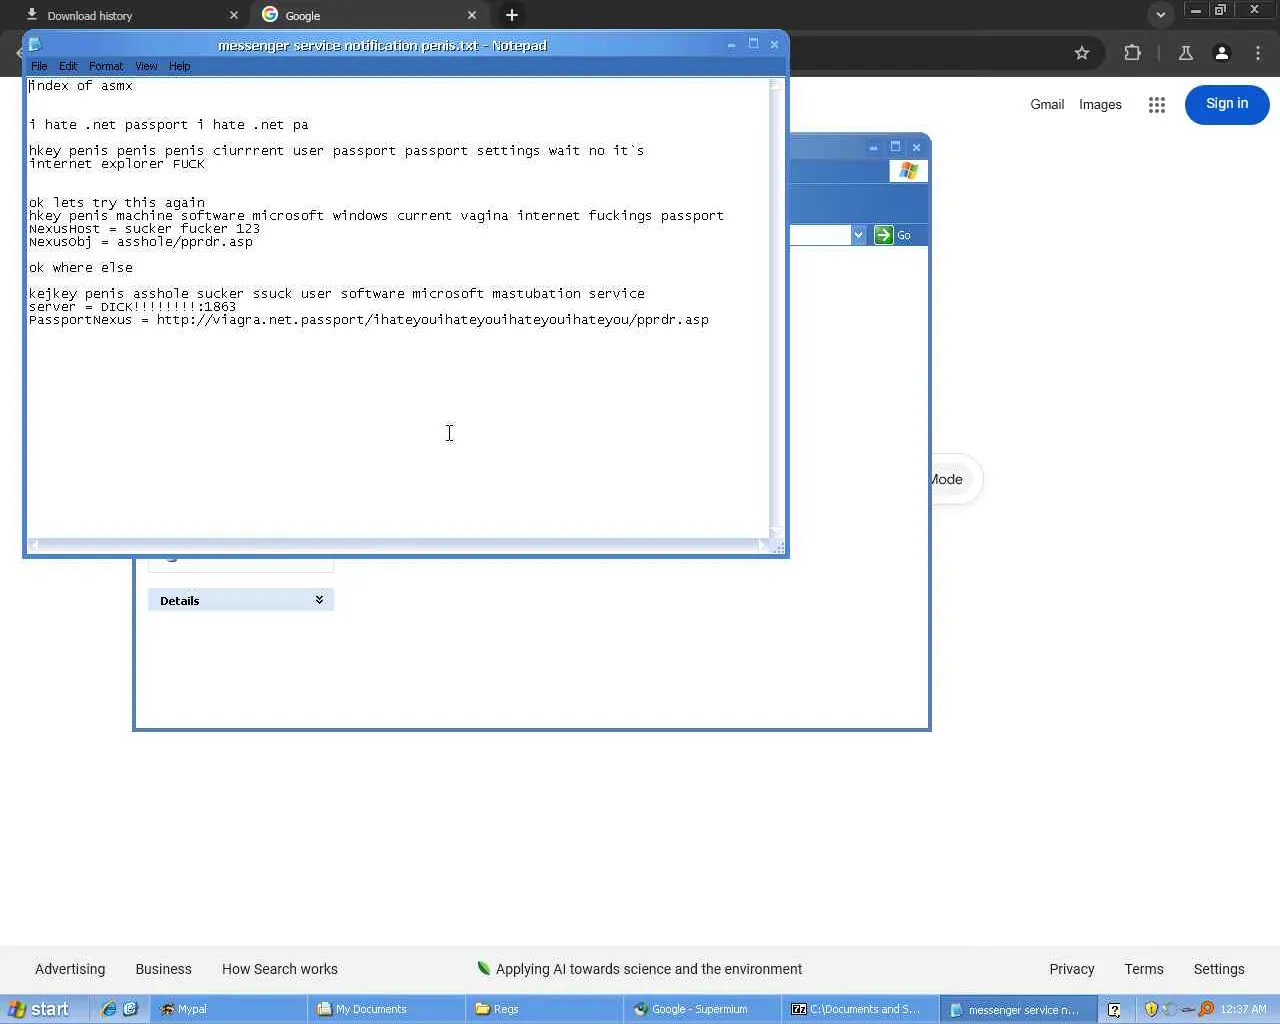Viewport: 1280px width, 1024px height.
Task: Switch to the Google tab
Action: point(370,15)
